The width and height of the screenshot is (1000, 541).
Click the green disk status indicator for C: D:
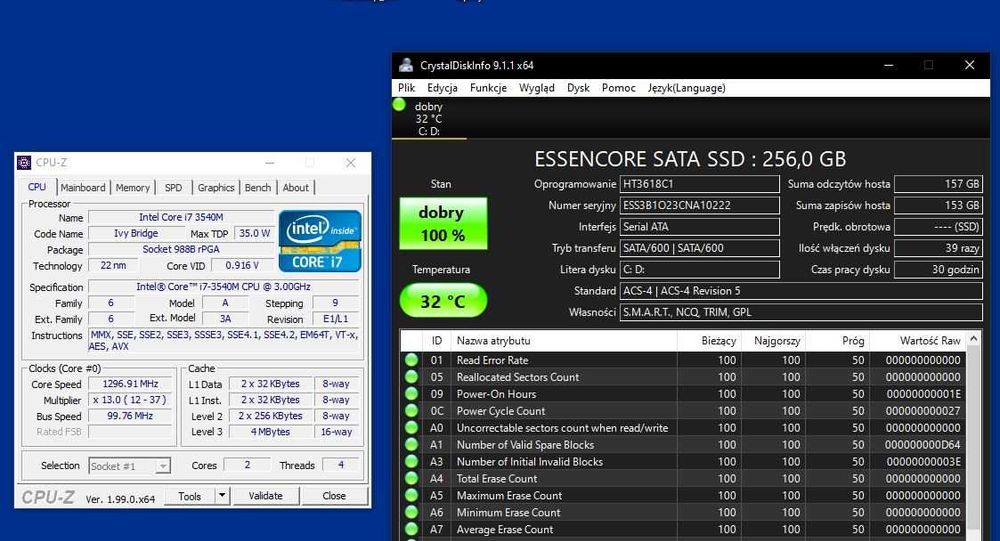coord(399,105)
